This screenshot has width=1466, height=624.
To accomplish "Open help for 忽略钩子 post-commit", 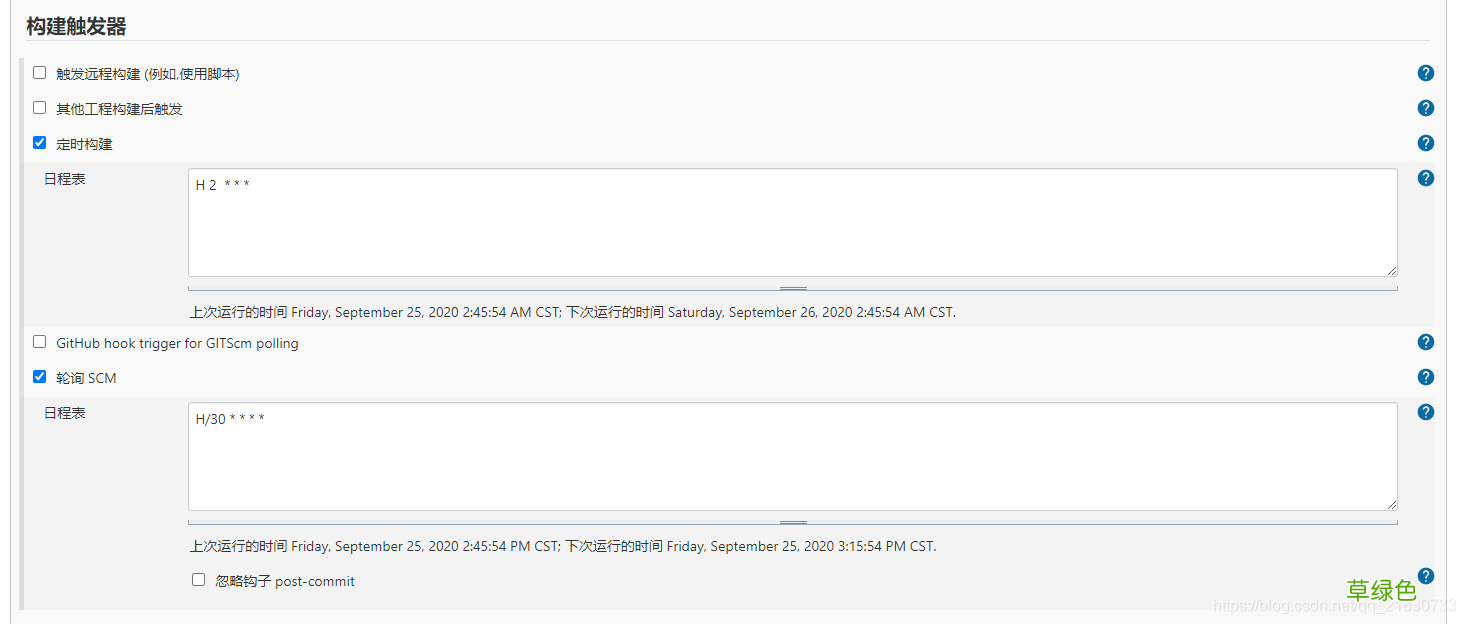I will [1425, 575].
